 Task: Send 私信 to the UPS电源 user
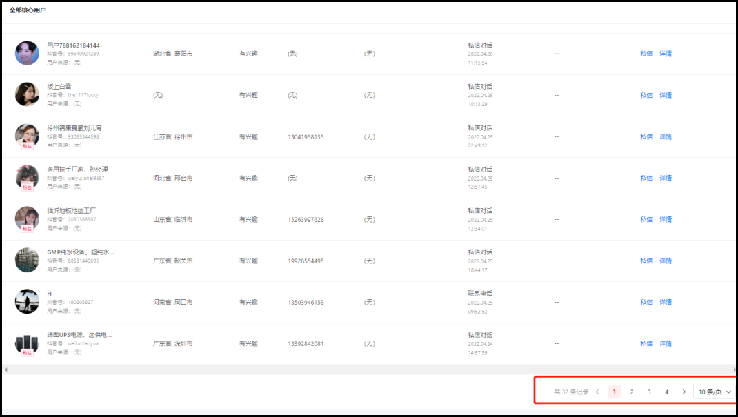tap(646, 344)
